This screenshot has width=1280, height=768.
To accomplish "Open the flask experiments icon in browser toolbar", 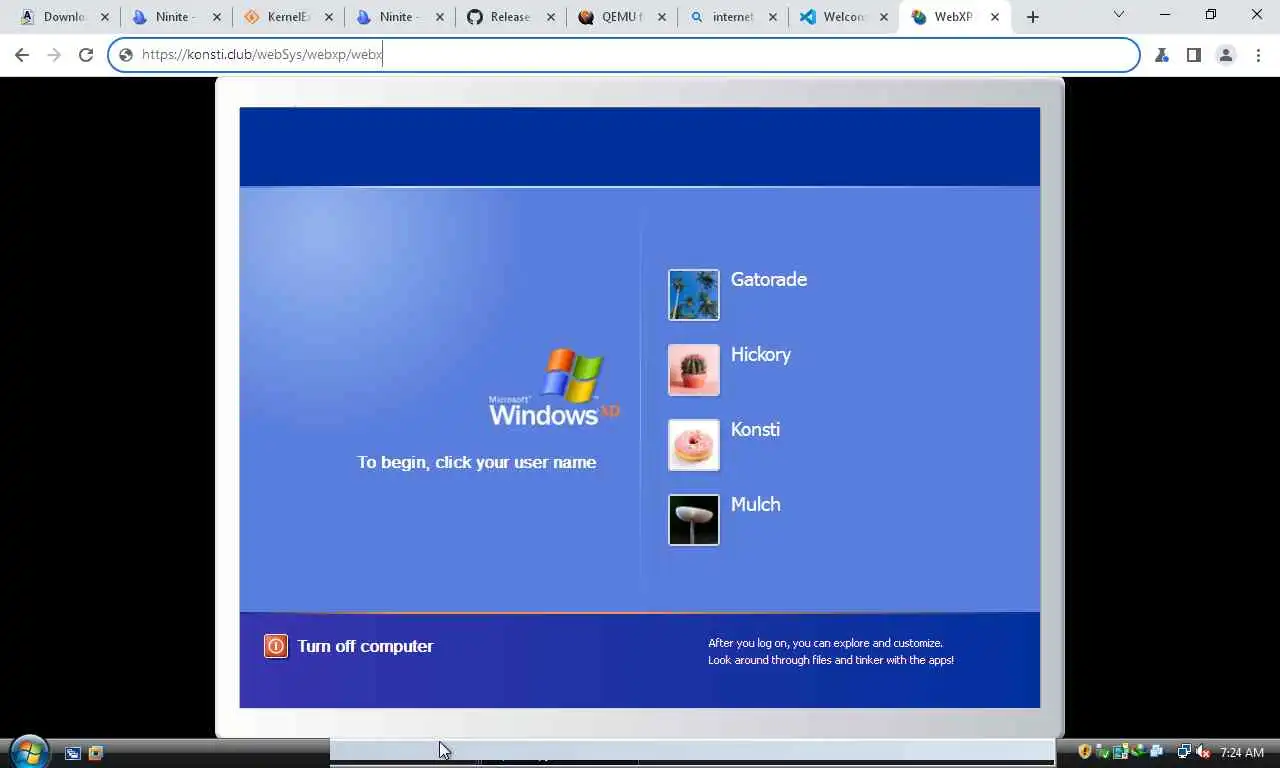I will click(1162, 55).
